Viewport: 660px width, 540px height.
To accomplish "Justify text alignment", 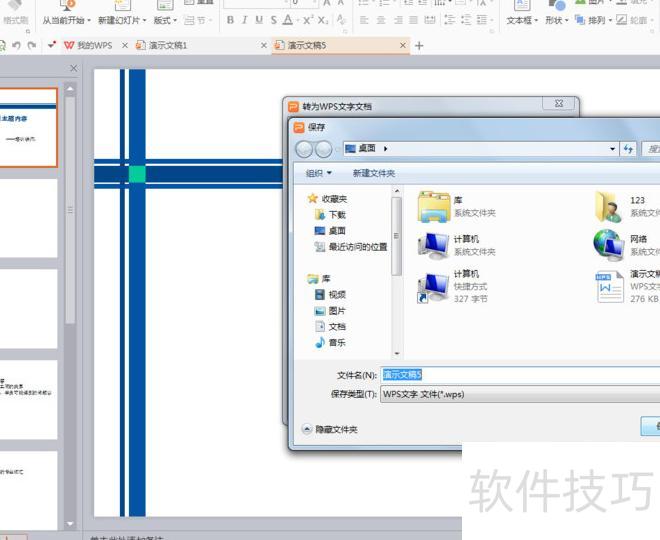I will click(414, 20).
